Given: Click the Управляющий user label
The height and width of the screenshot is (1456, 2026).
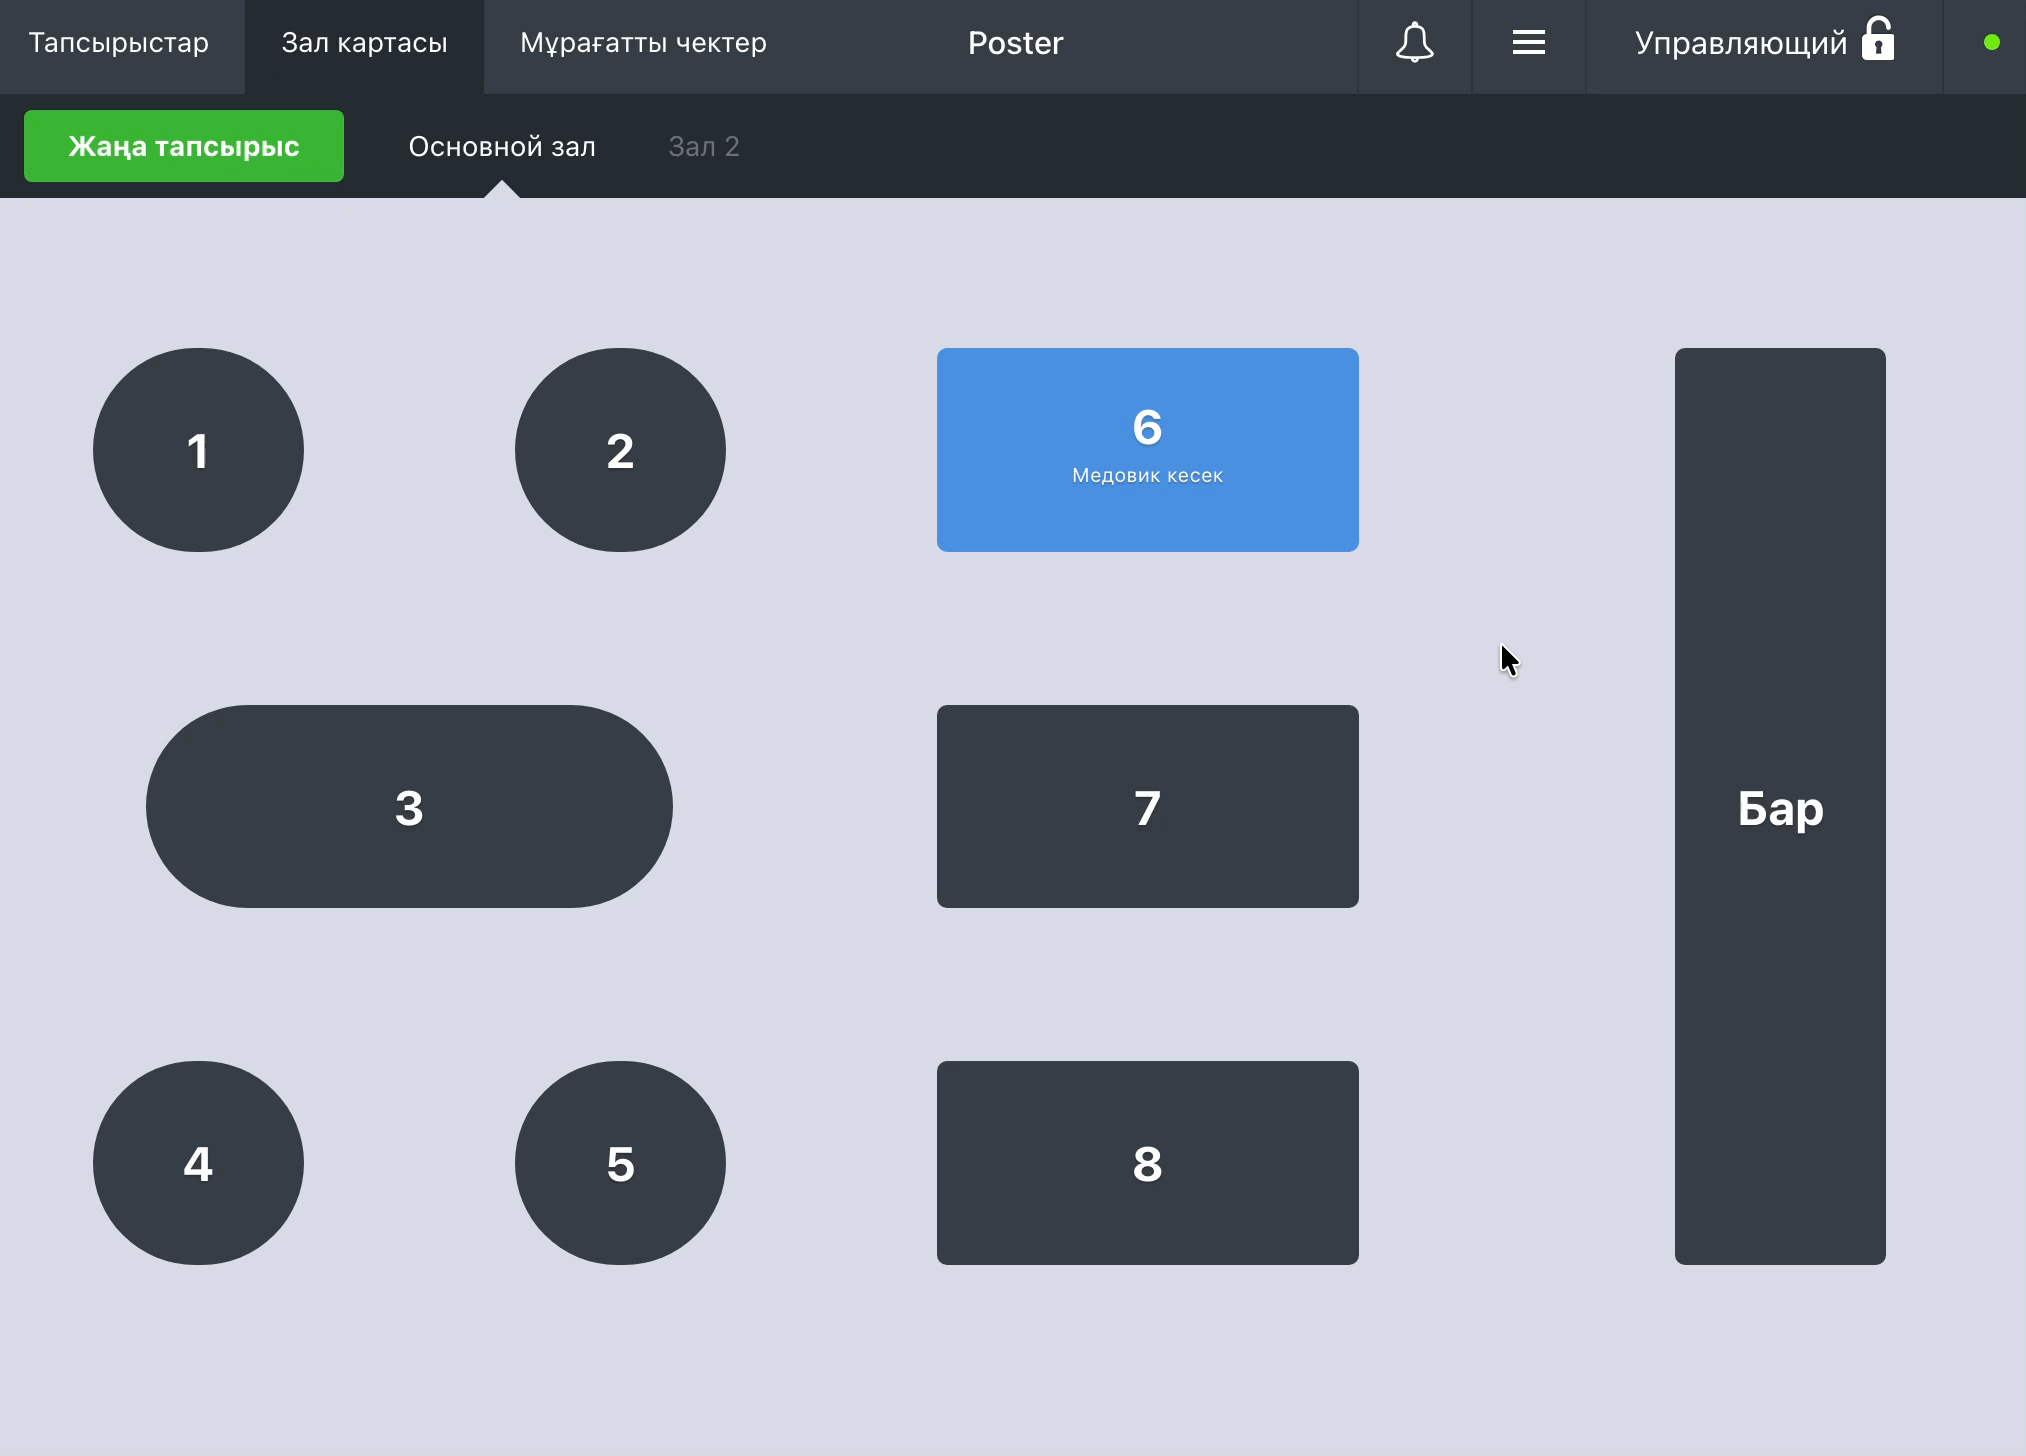Looking at the screenshot, I should tap(1740, 43).
